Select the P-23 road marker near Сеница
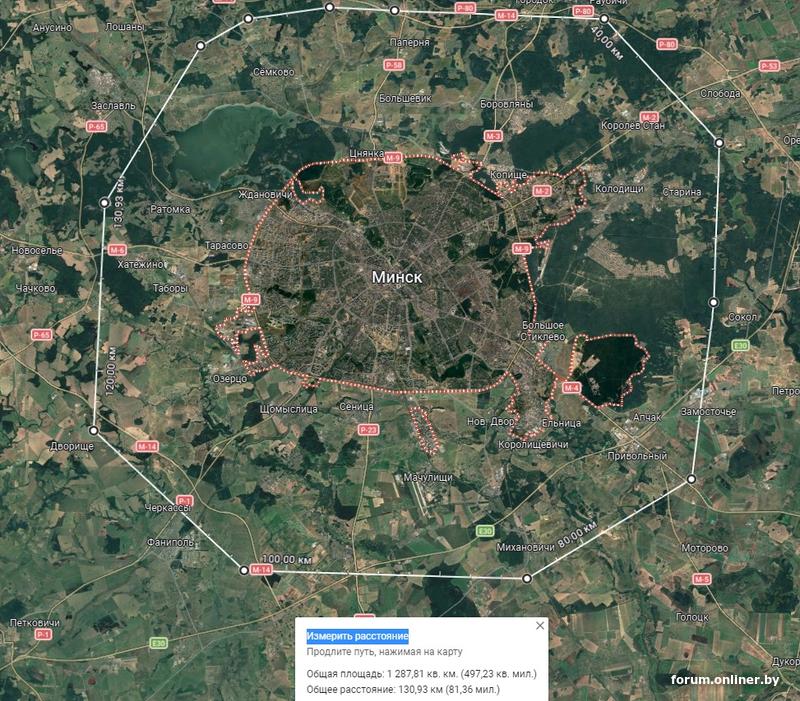Screen dimensions: 800x701 pos(368,430)
